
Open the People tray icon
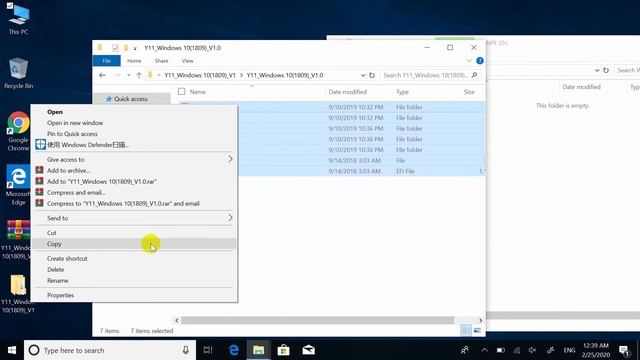click(464, 350)
